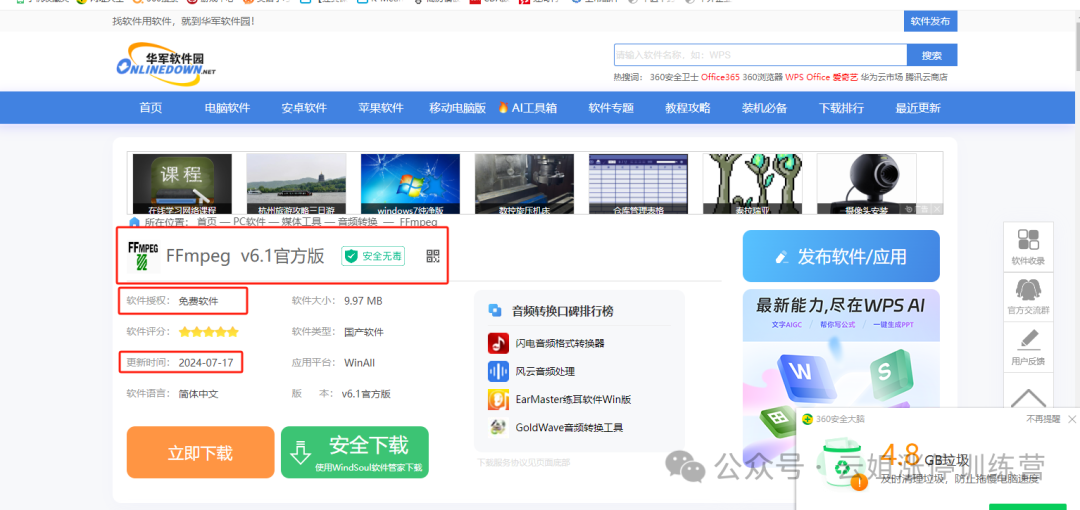Open the WPS AI 最新能力 banner
Viewport: 1080px width, 510px height.
(x=841, y=351)
